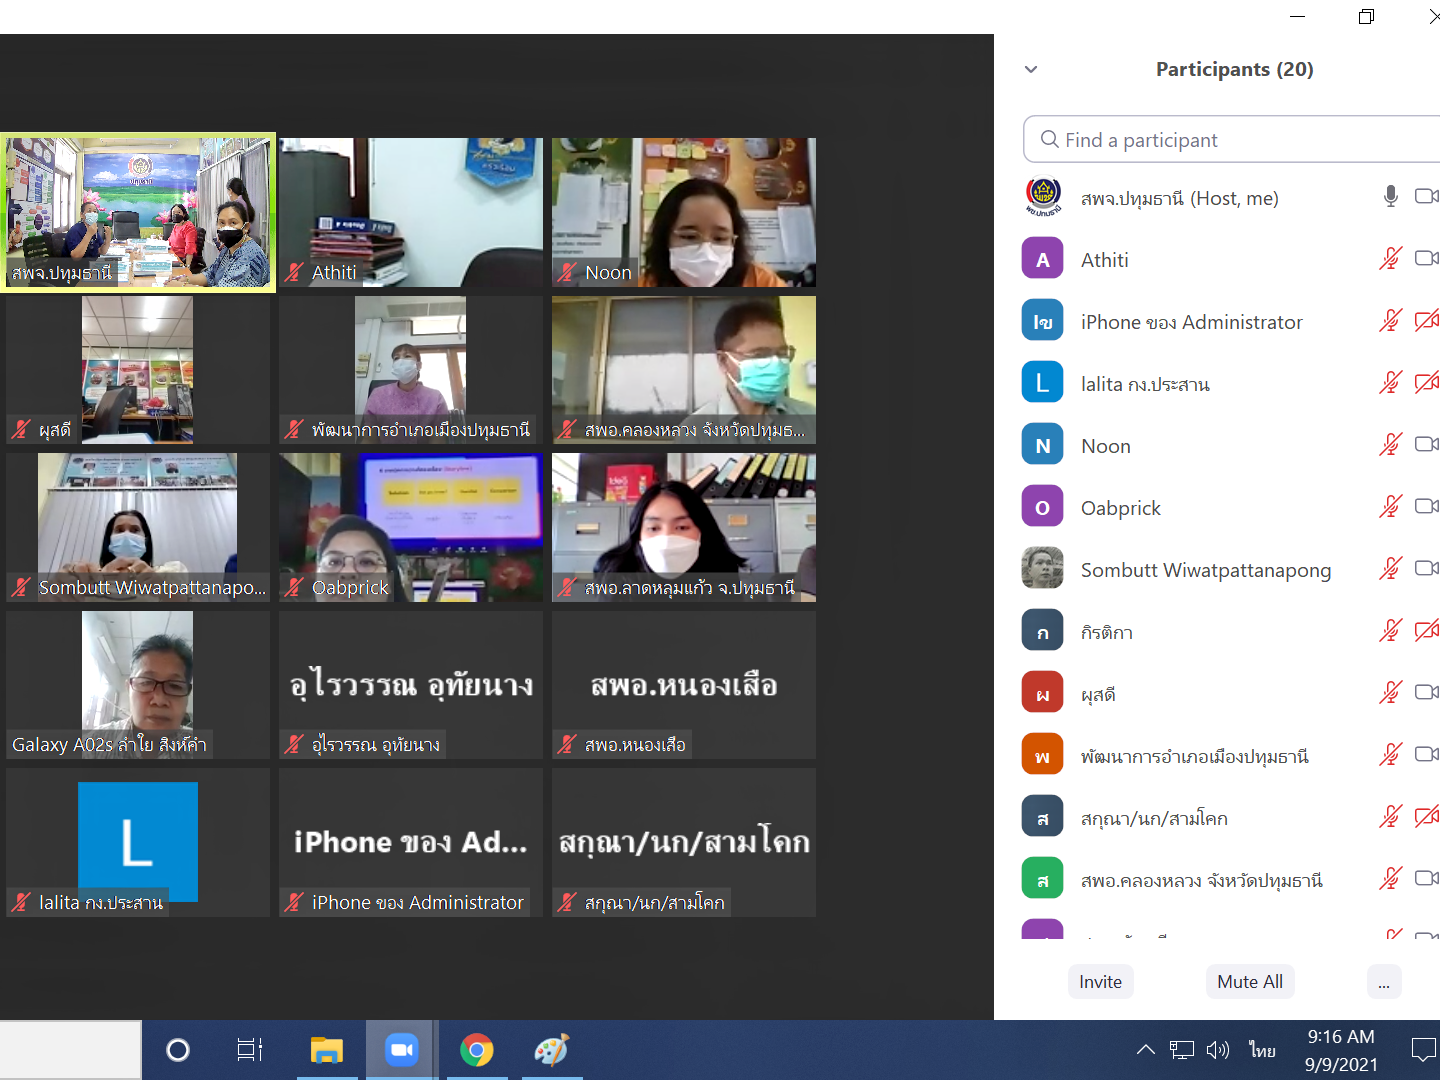Click the Find a participant search field

[x=1232, y=139]
